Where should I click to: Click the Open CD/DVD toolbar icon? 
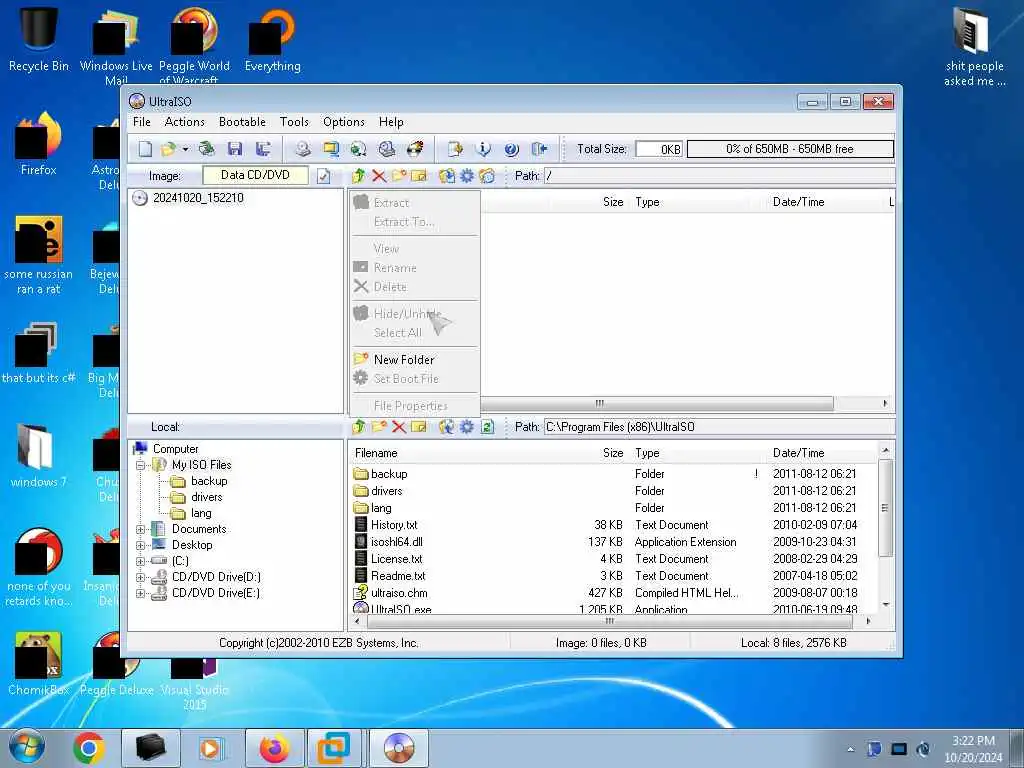(x=206, y=149)
